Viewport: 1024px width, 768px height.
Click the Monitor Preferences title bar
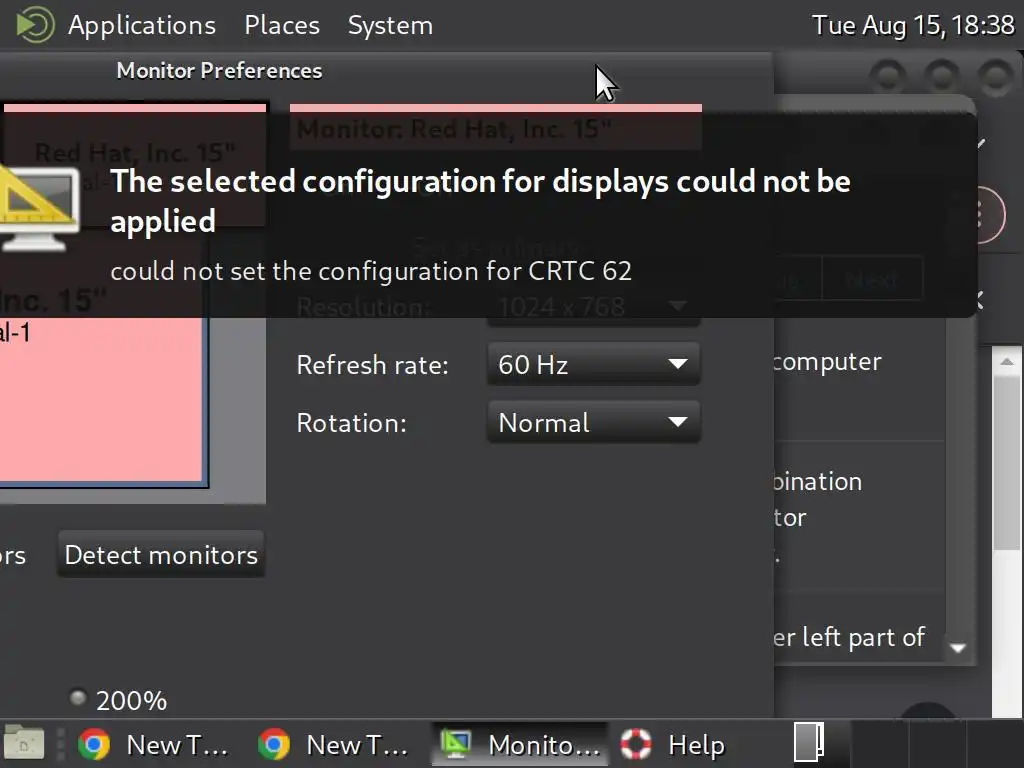(x=387, y=71)
